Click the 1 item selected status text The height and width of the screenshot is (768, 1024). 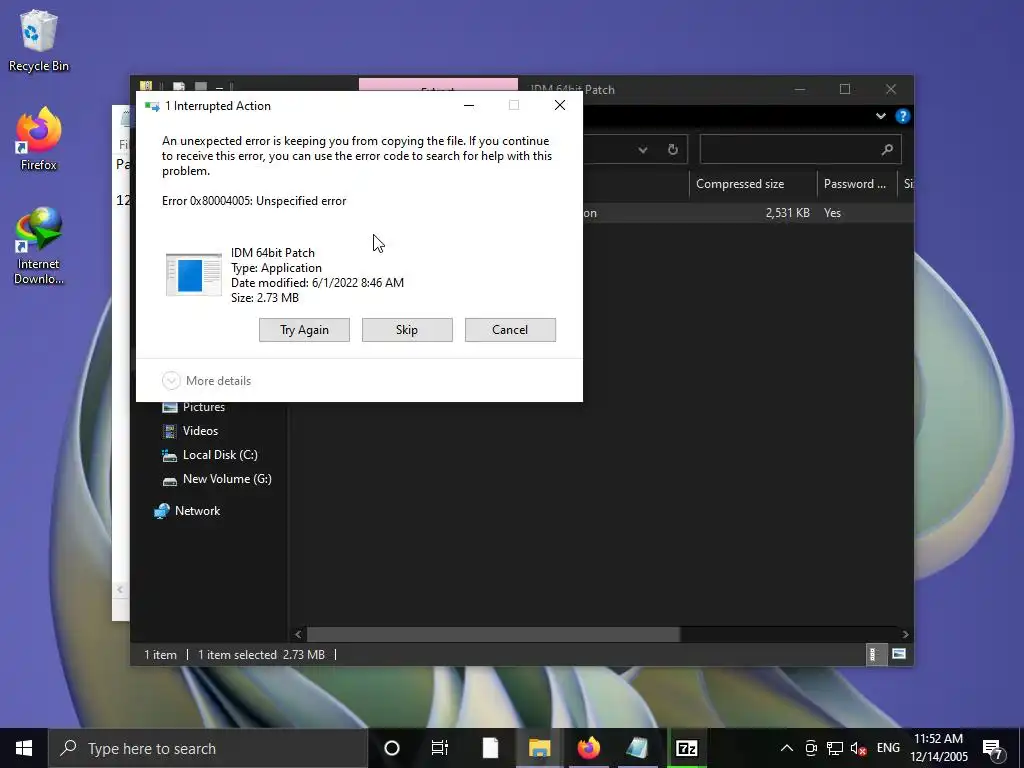click(237, 654)
